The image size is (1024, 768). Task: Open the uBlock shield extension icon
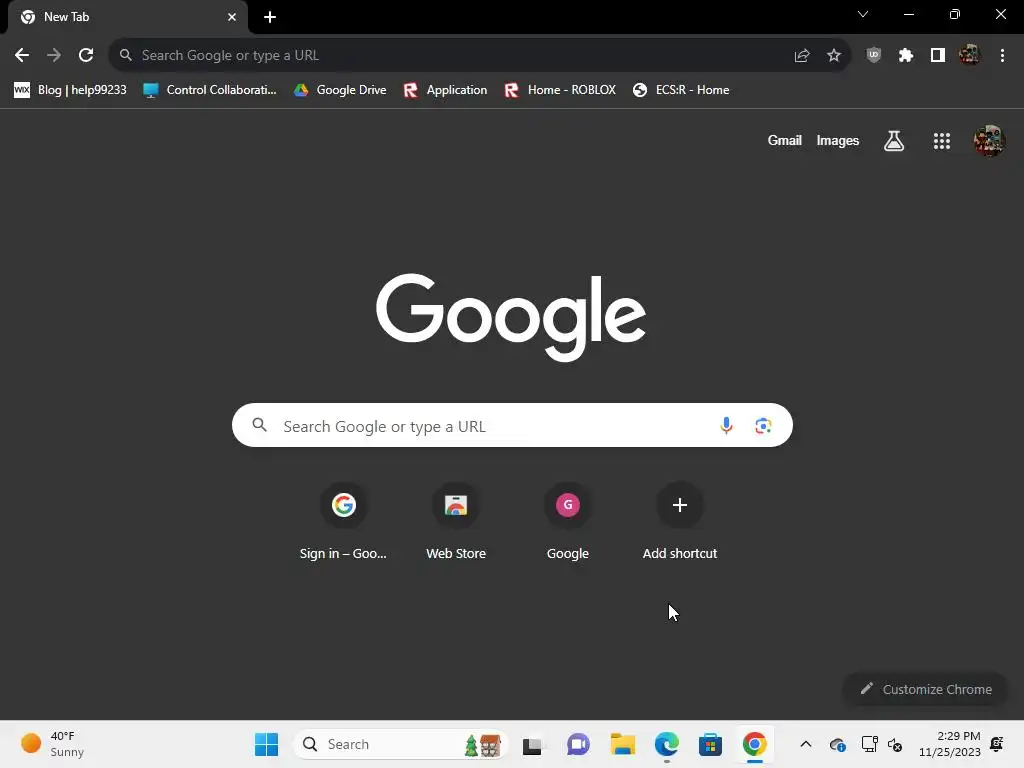click(874, 56)
